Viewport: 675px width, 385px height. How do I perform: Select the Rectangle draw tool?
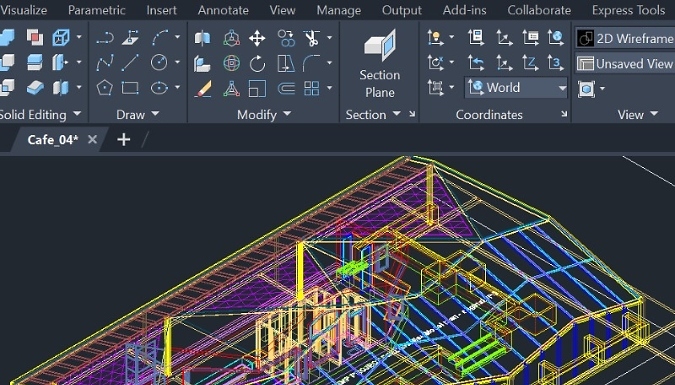pyautogui.click(x=130, y=88)
